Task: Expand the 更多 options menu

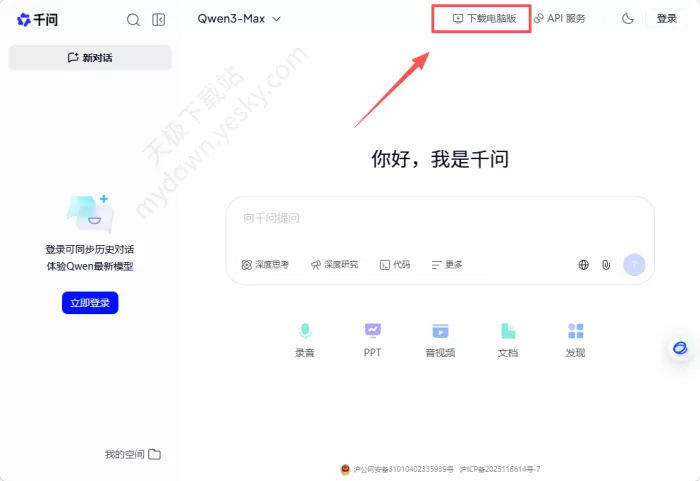Action: click(447, 265)
